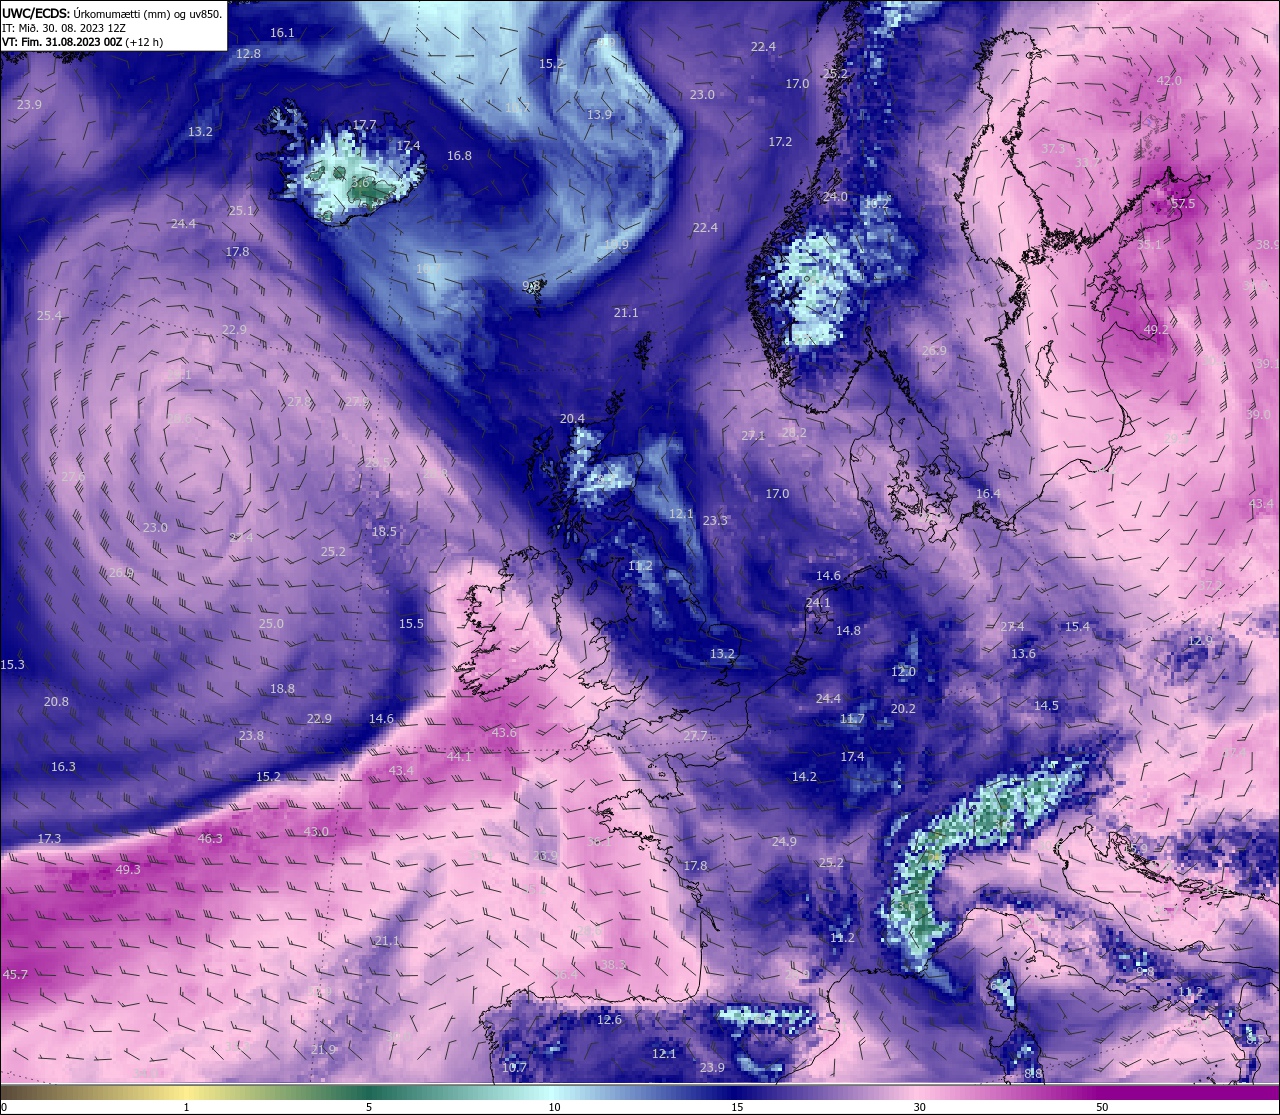Click the 13.9 value northeast of Iceland
The width and height of the screenshot is (1280, 1115).
point(599,115)
